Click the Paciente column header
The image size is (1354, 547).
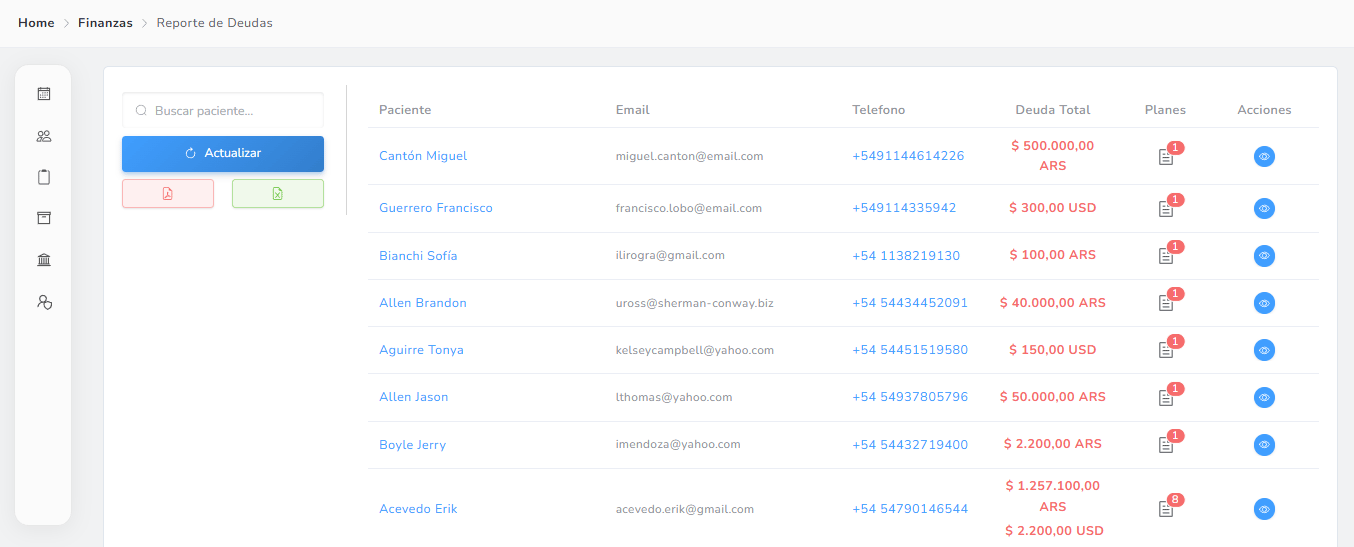pyautogui.click(x=405, y=110)
